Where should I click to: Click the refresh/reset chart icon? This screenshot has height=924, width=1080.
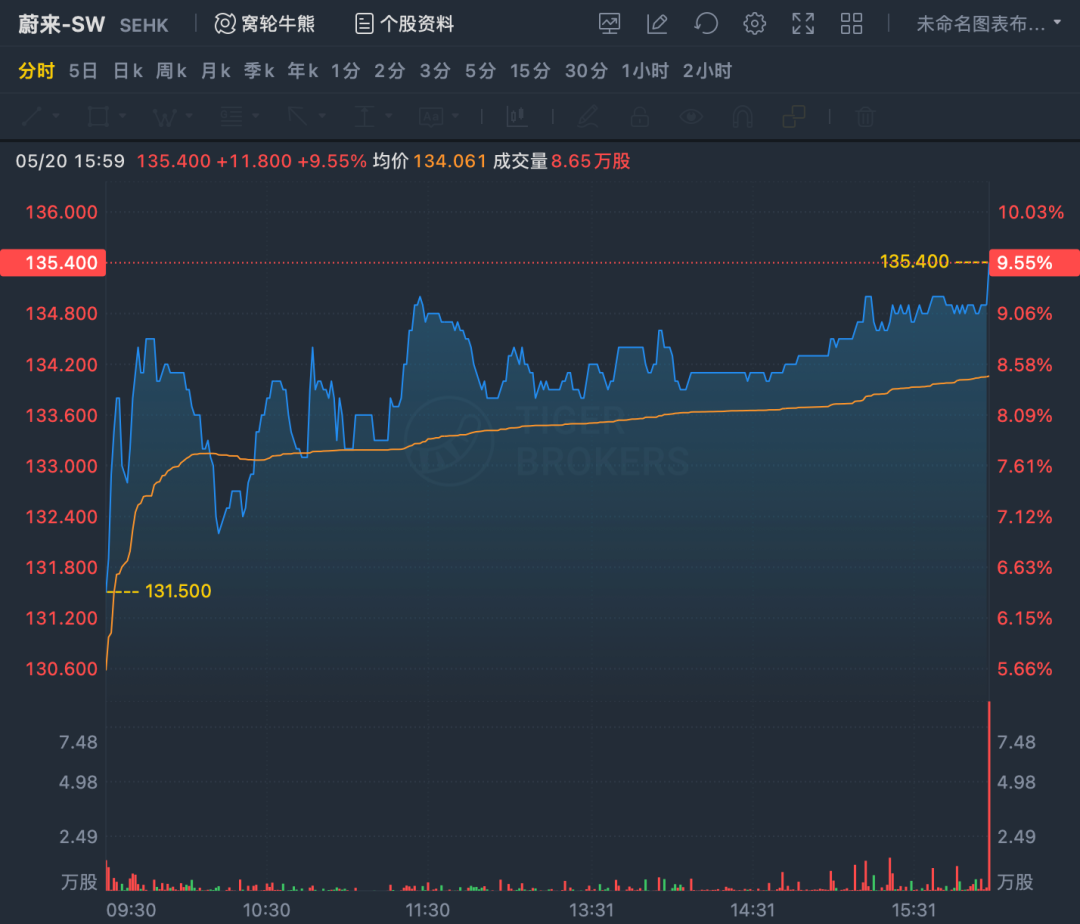coord(706,24)
